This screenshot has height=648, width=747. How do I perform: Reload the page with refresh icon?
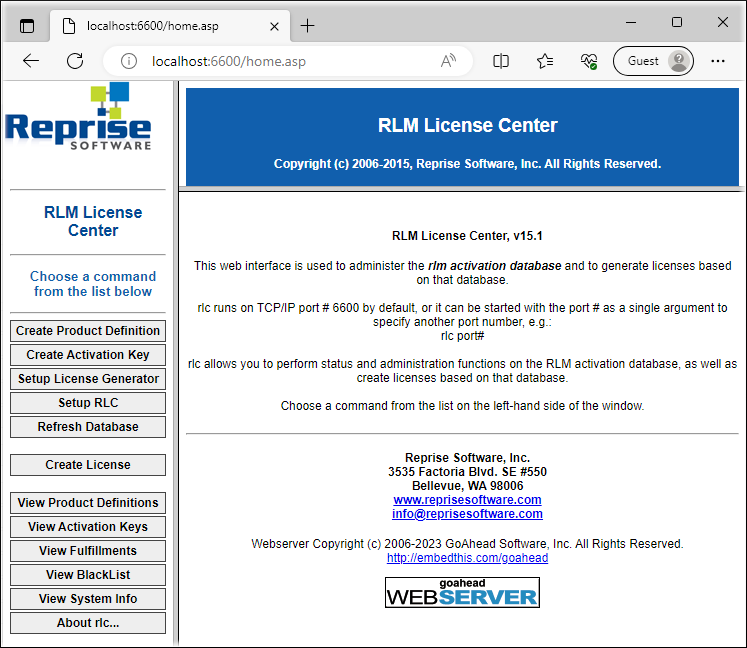(x=75, y=61)
